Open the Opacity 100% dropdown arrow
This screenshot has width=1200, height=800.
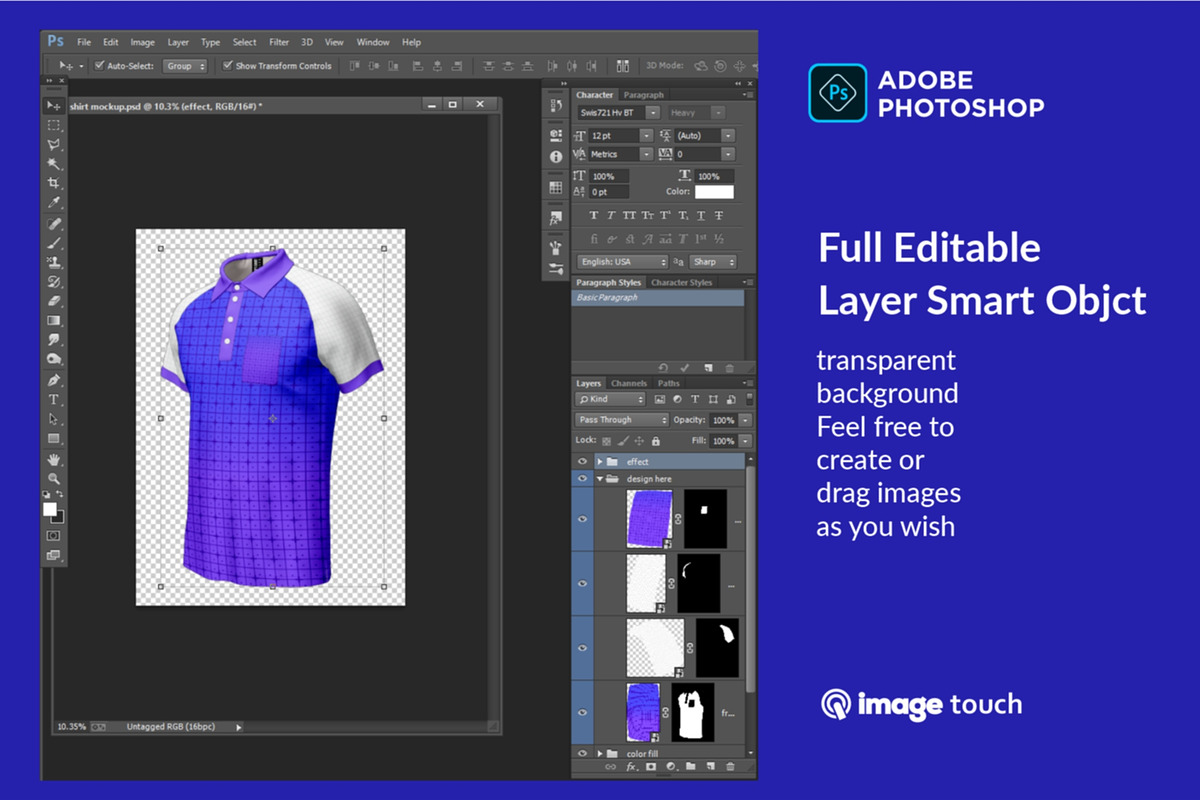coord(744,420)
